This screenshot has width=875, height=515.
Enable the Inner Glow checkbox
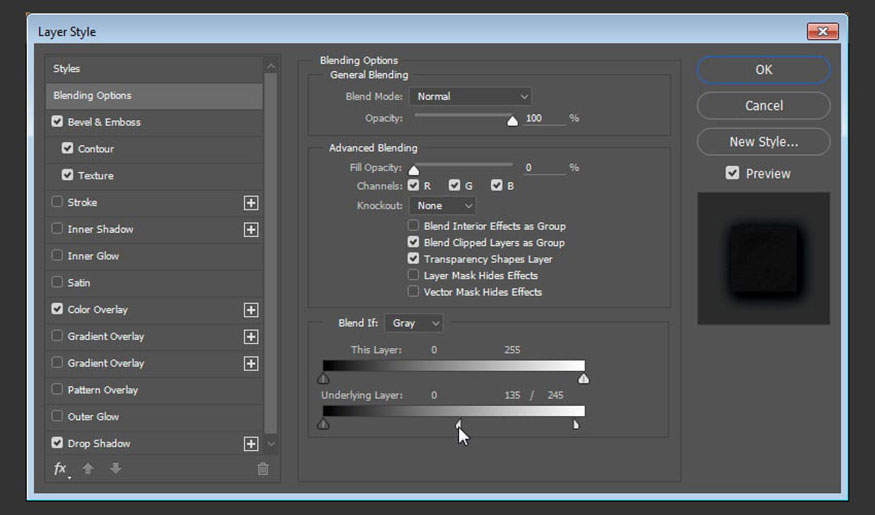(57, 255)
